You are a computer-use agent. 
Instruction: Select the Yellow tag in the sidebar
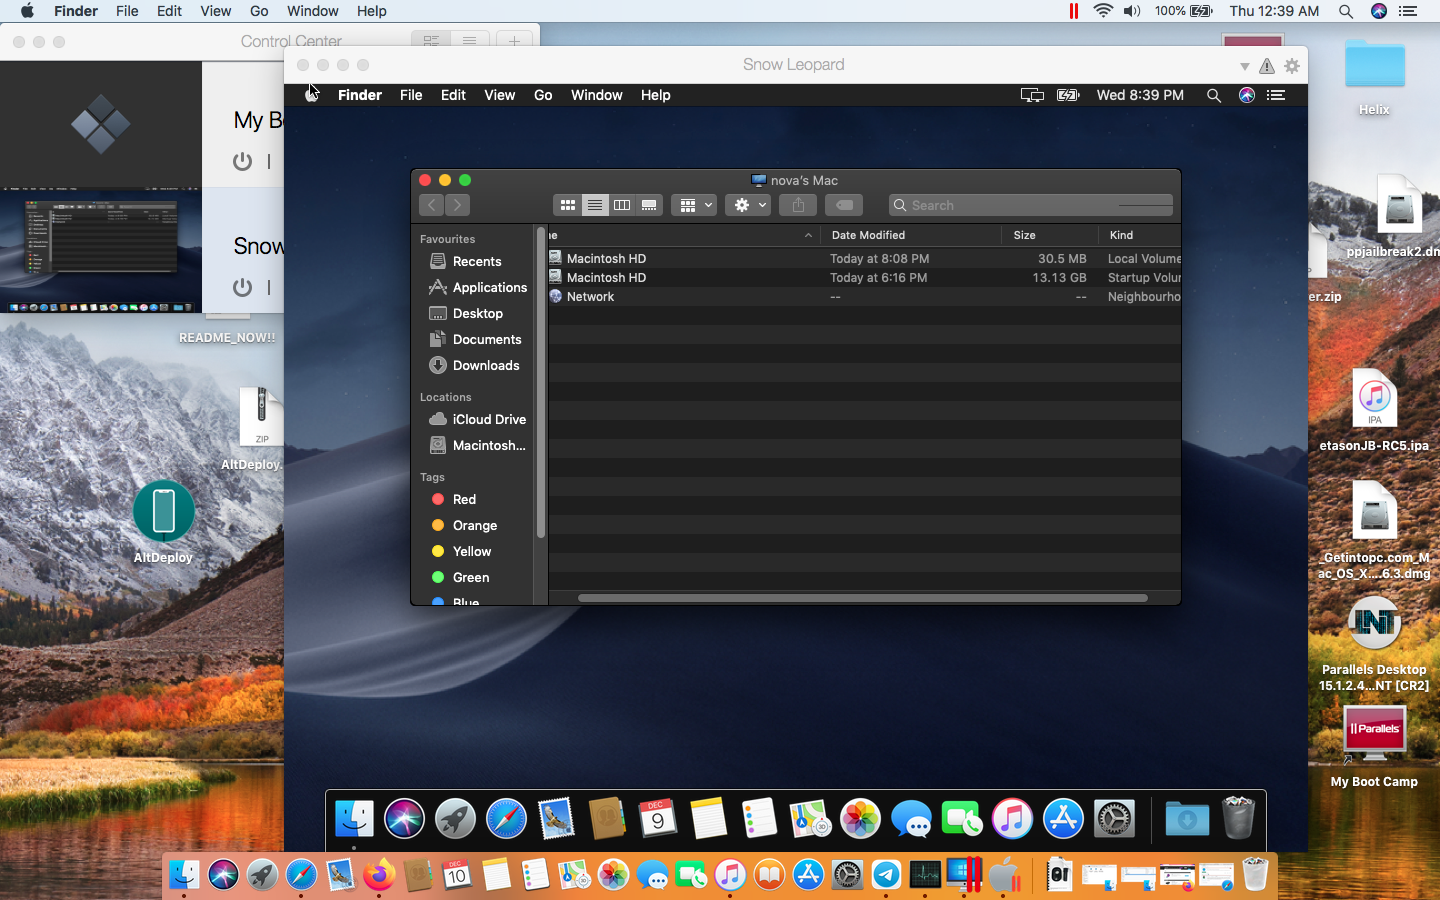click(461, 551)
